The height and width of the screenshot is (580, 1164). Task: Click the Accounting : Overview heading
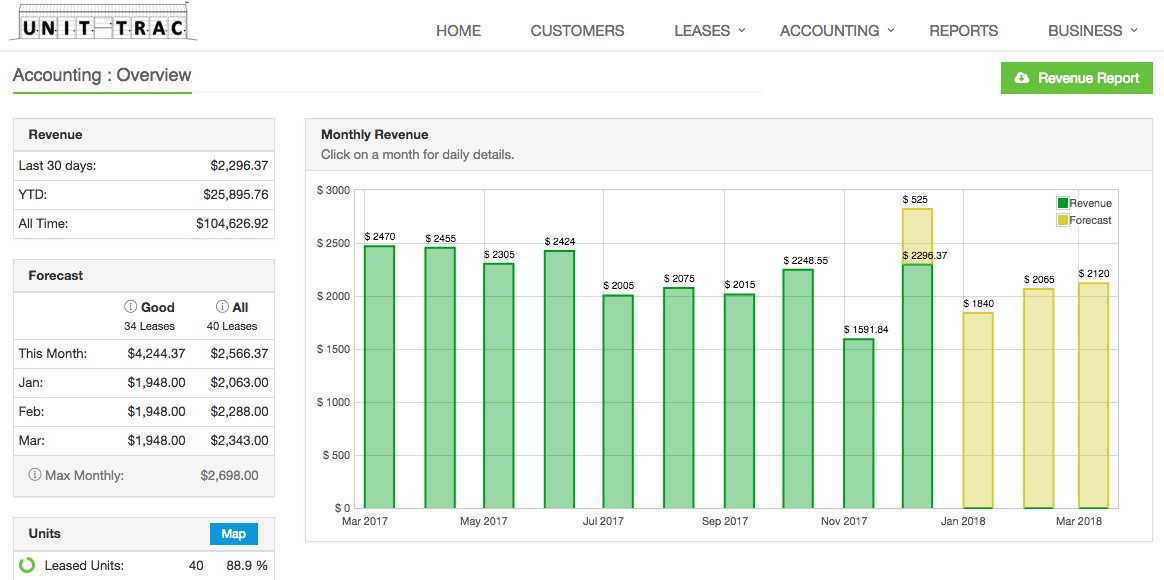(x=102, y=75)
